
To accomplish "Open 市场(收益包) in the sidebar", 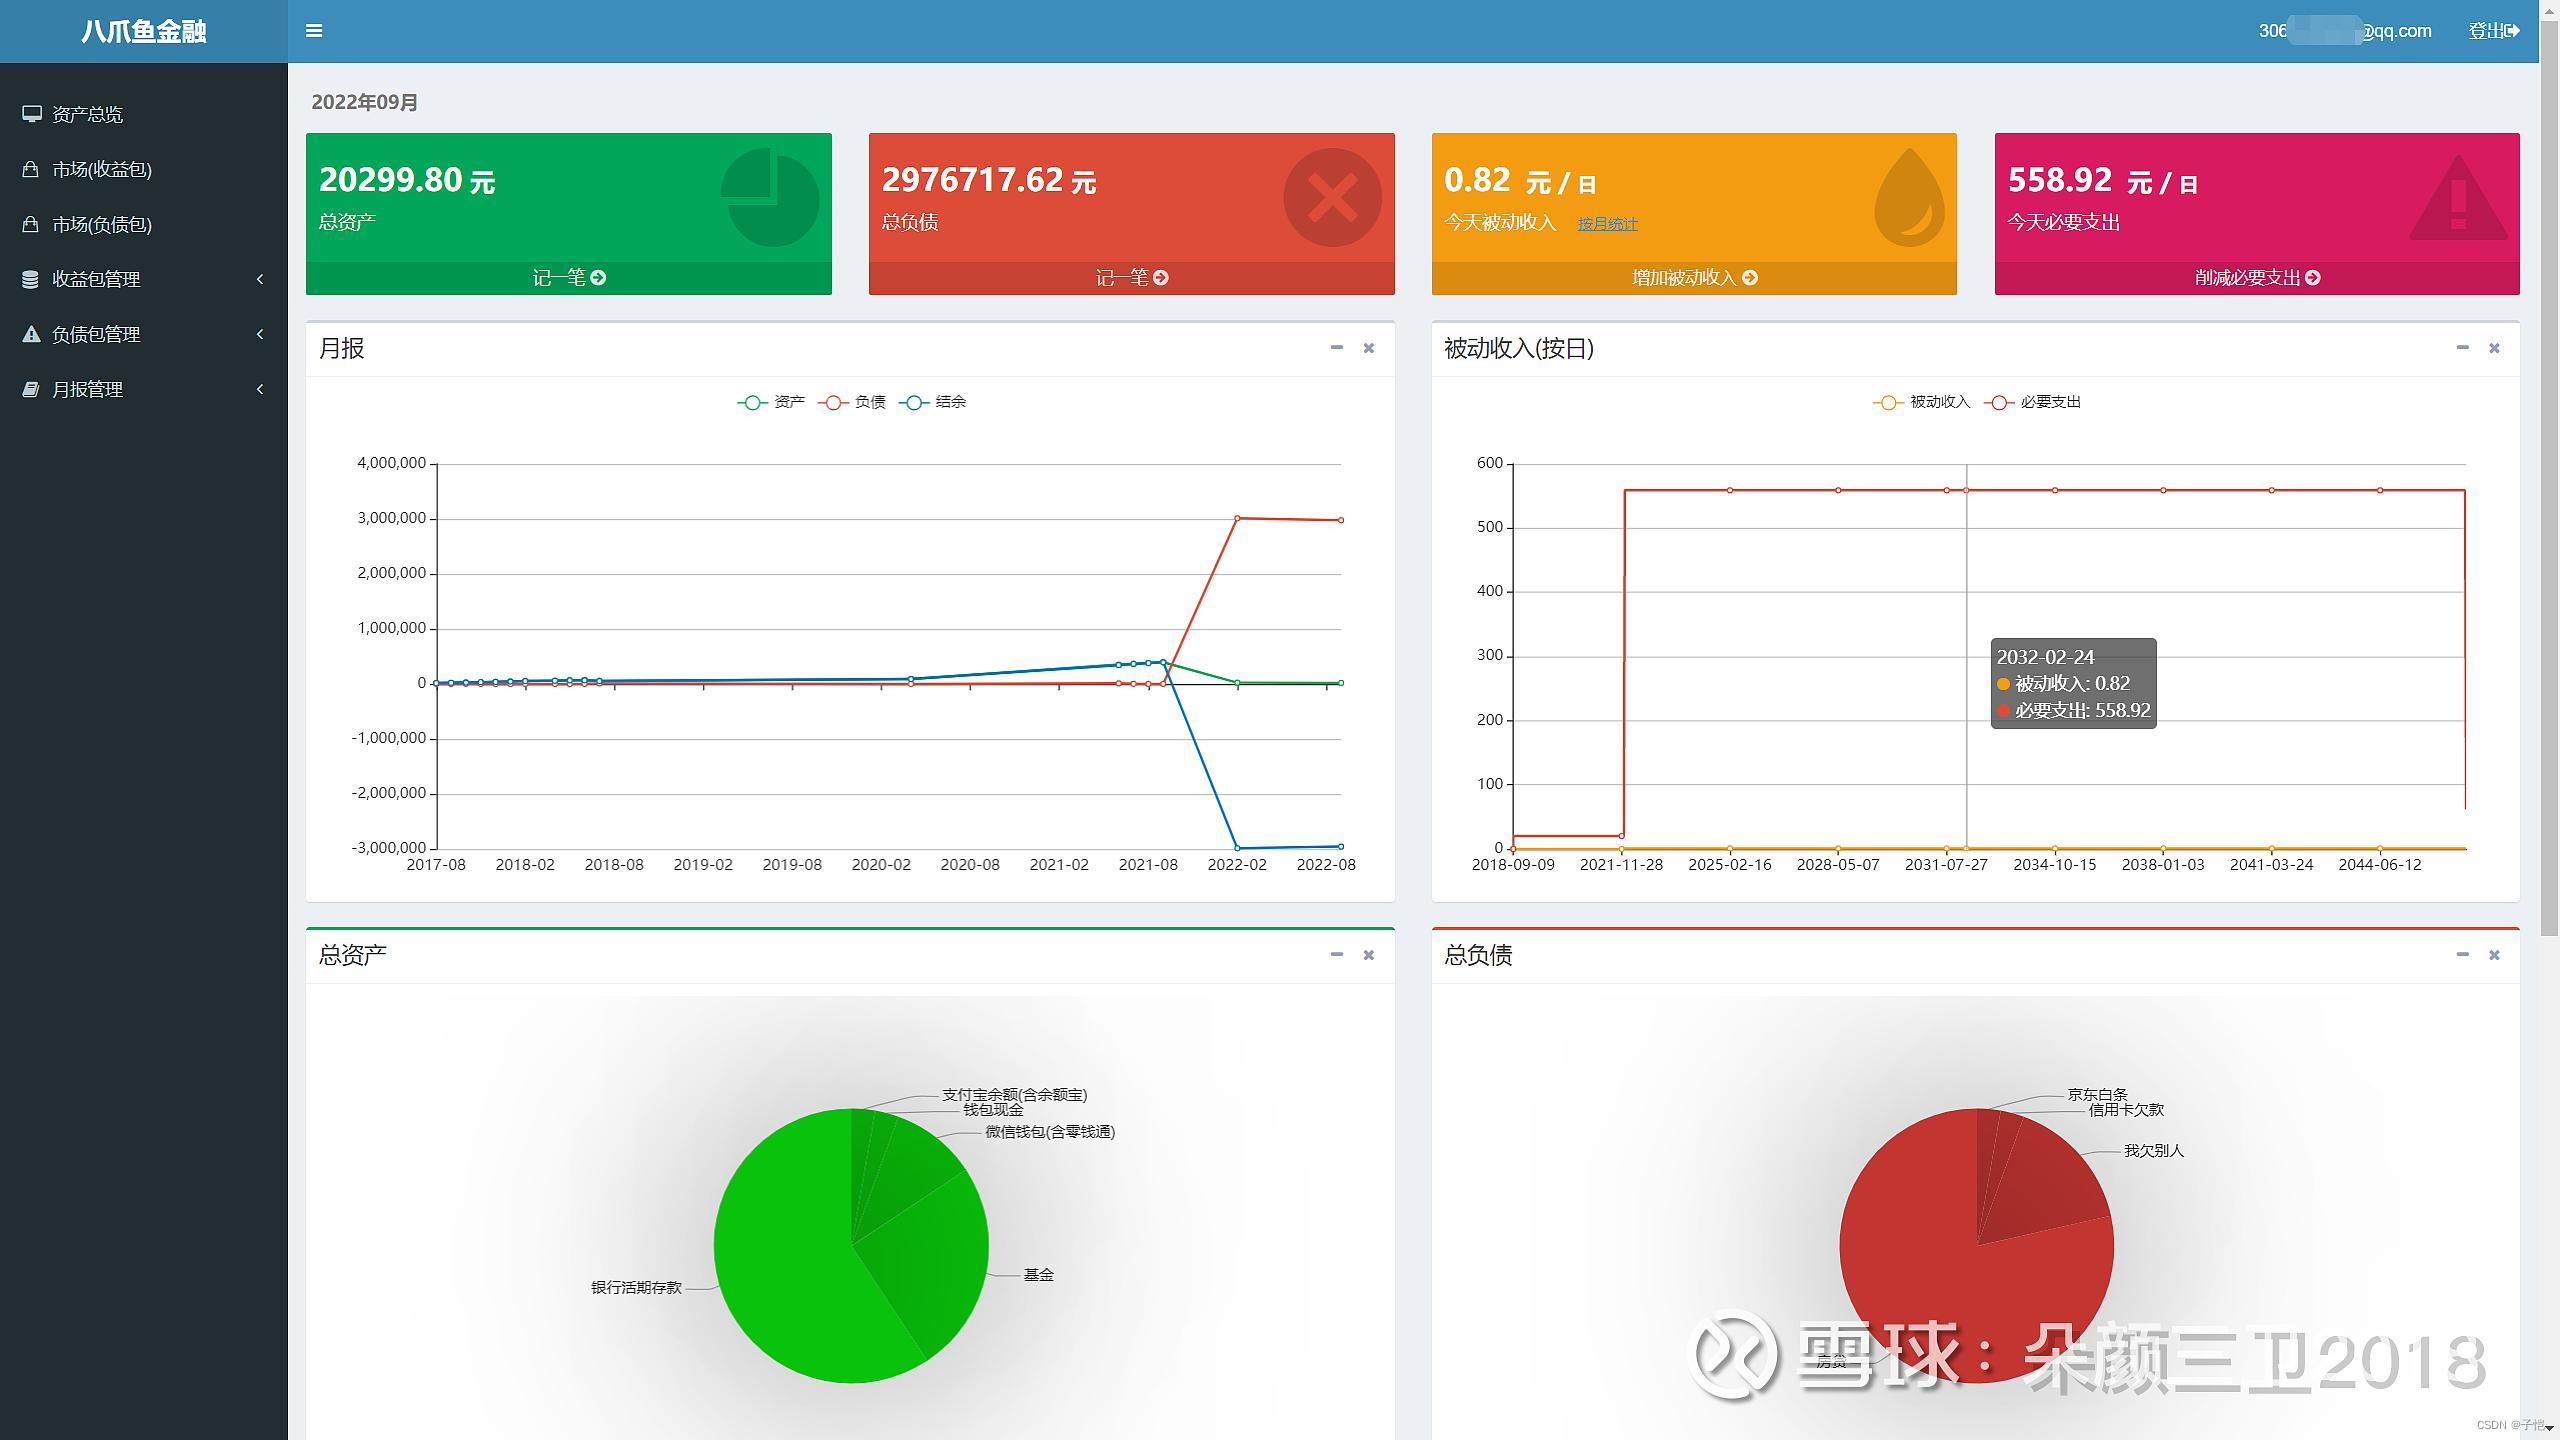I will (101, 169).
